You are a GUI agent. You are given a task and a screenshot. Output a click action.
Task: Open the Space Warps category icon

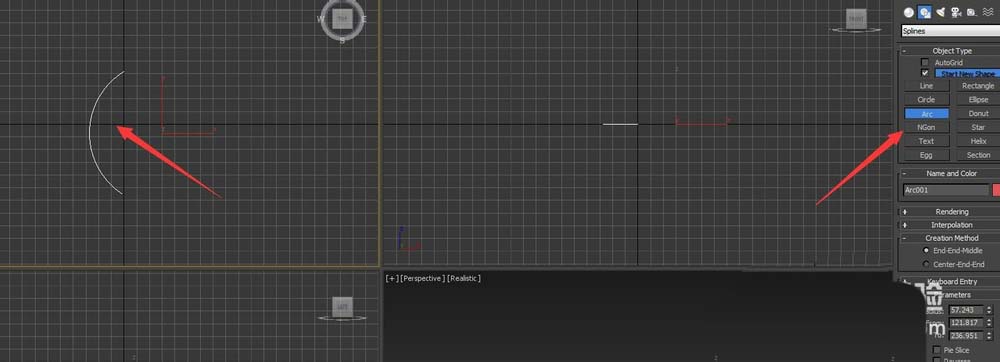[x=988, y=12]
